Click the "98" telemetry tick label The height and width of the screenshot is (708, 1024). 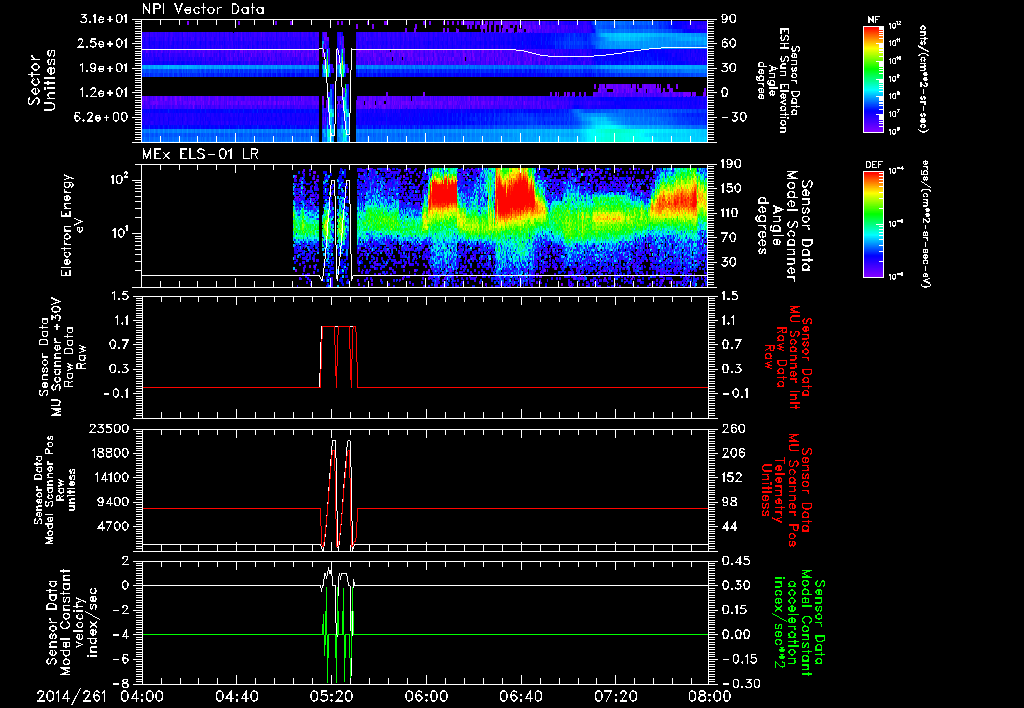tap(728, 502)
